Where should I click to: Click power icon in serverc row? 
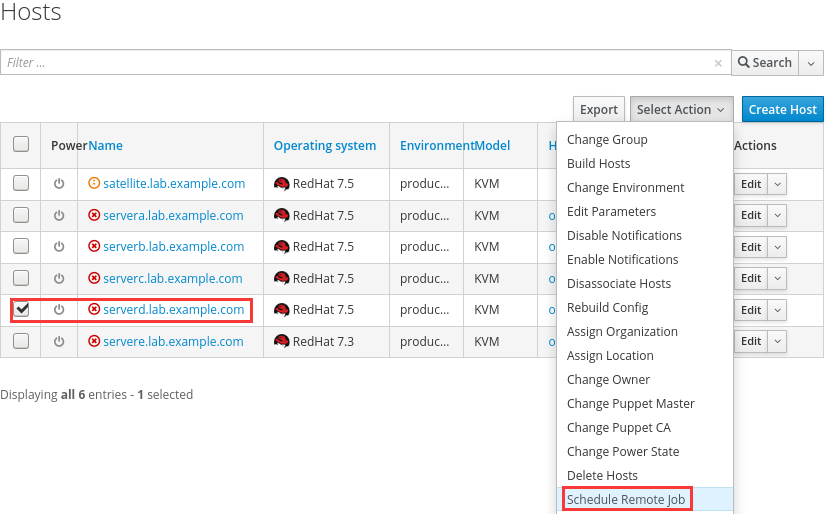59,279
